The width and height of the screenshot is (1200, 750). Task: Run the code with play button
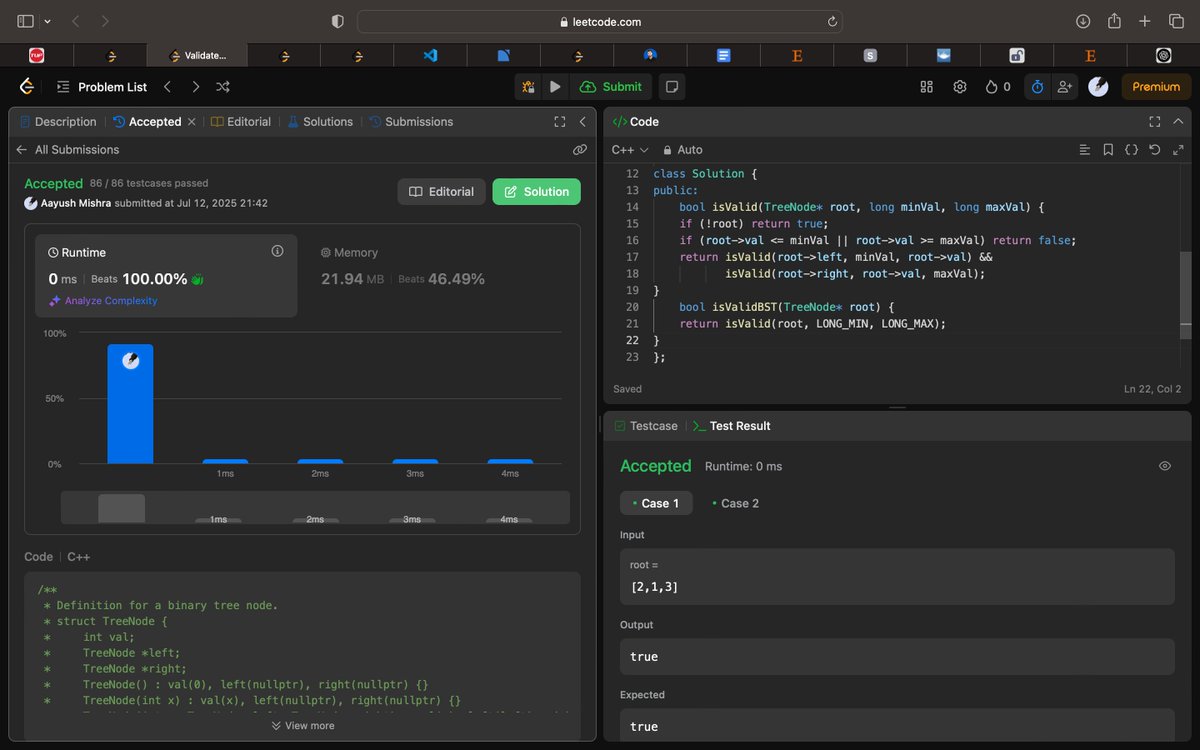point(555,87)
